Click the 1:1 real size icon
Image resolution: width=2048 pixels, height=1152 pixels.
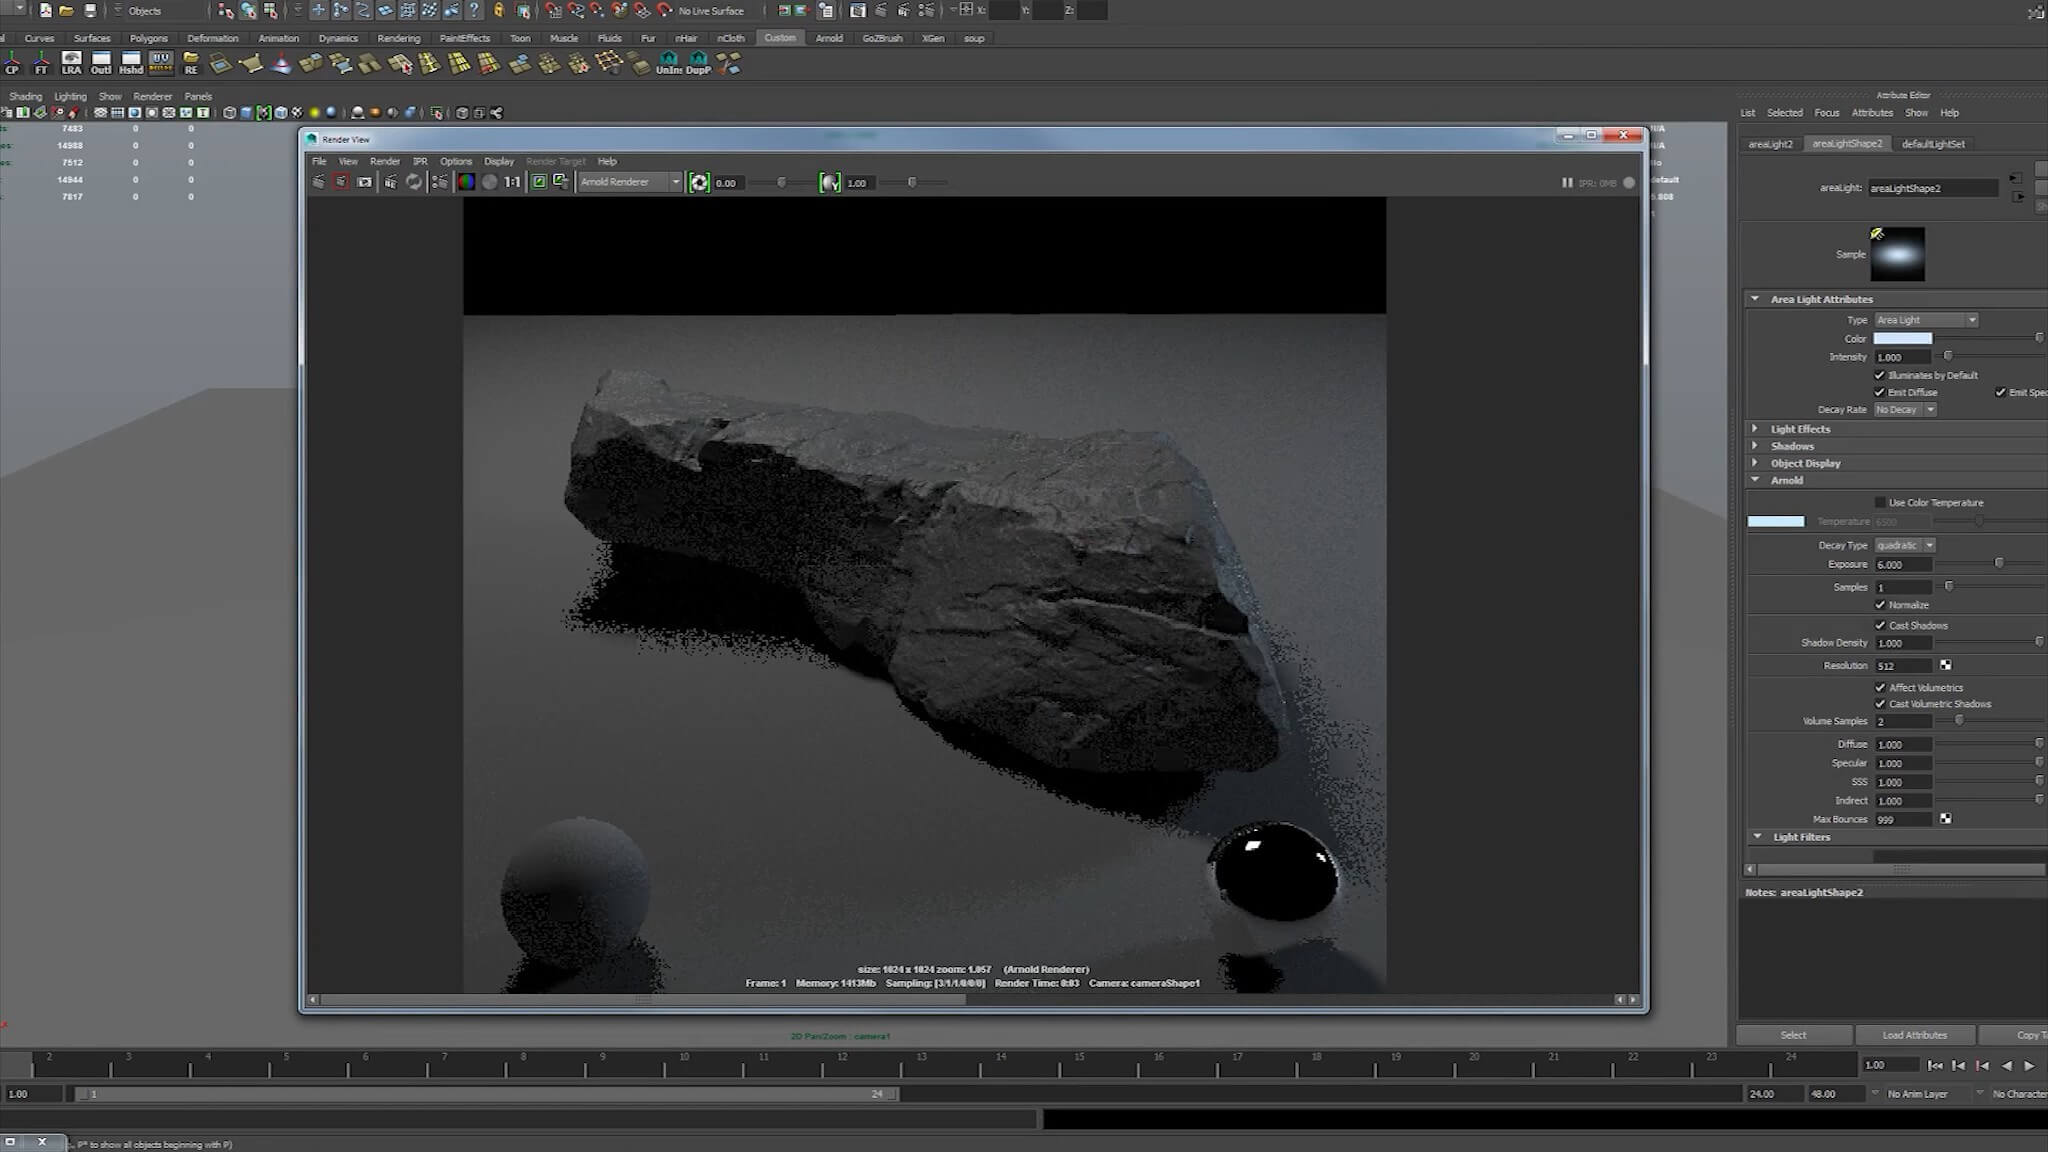[x=513, y=182]
